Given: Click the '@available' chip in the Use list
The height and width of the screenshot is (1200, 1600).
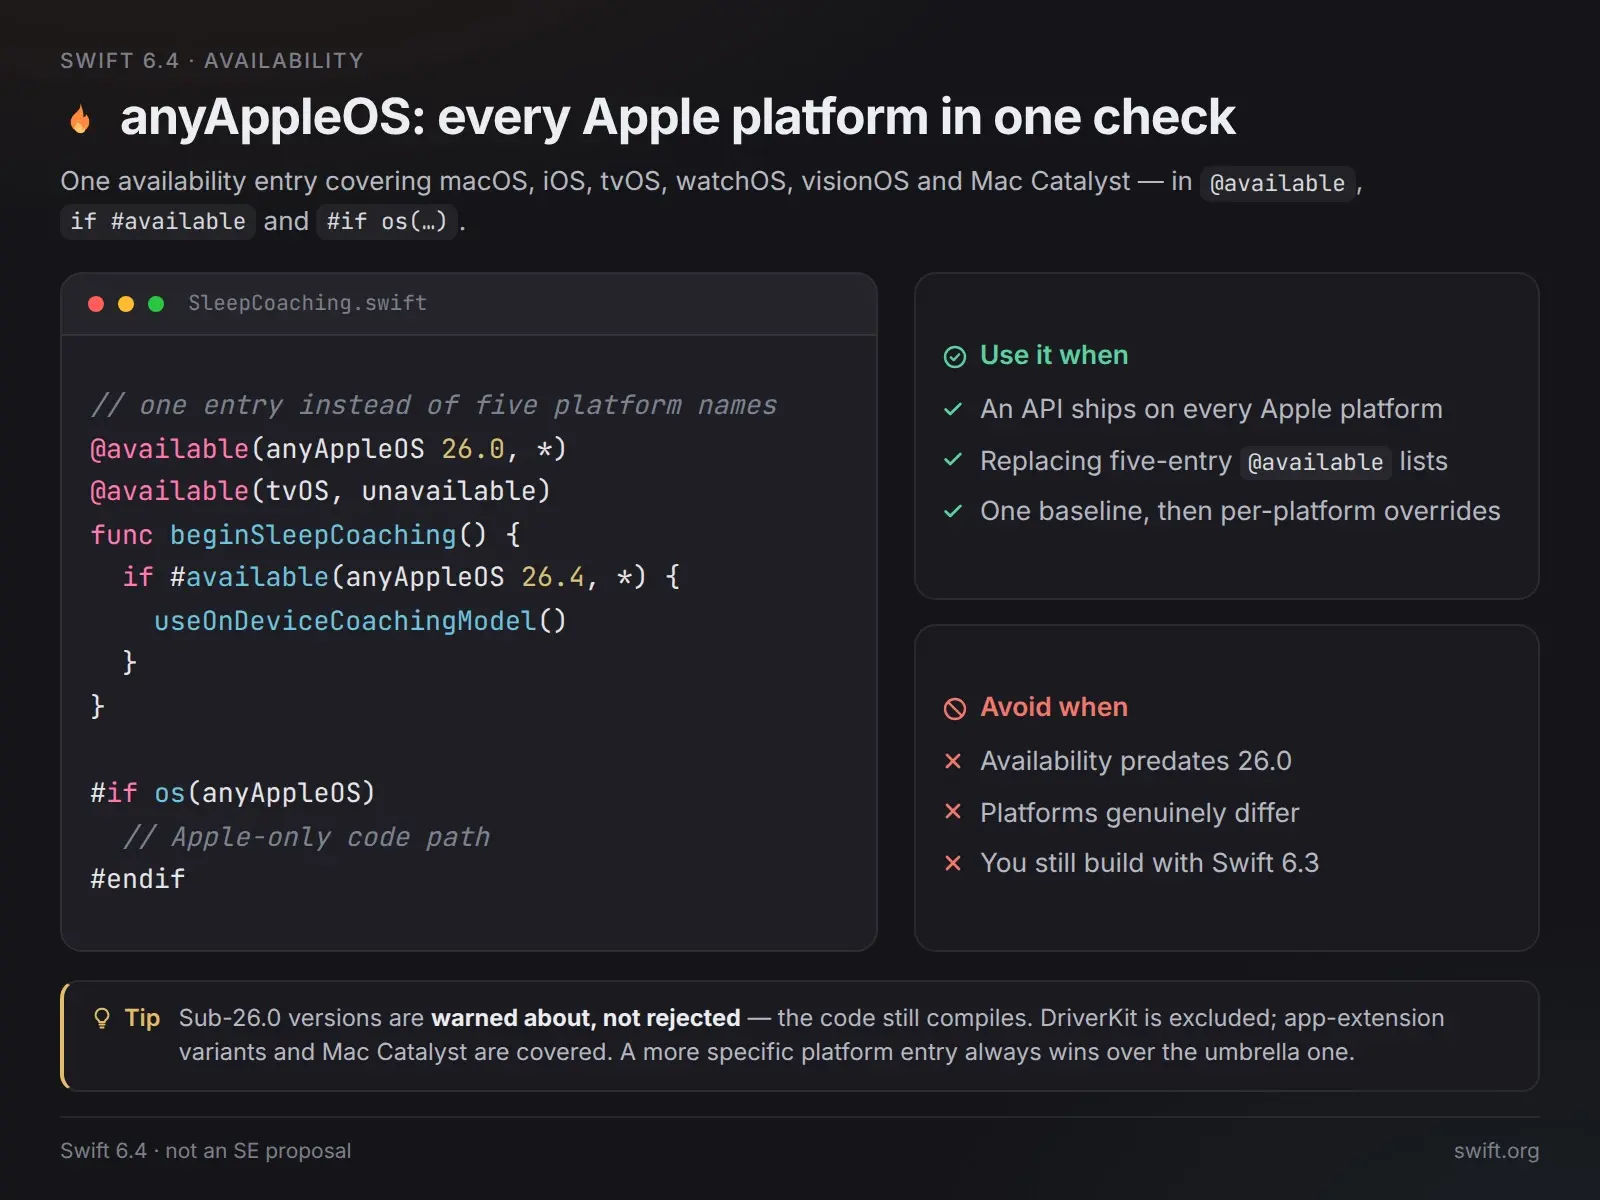Looking at the screenshot, I should (1315, 462).
